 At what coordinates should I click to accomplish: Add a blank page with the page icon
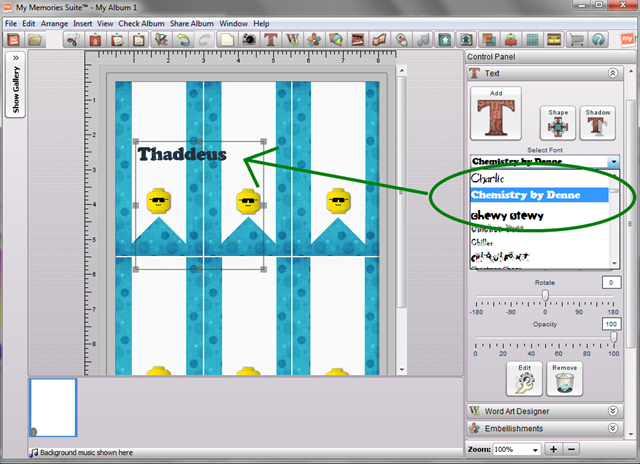point(227,40)
